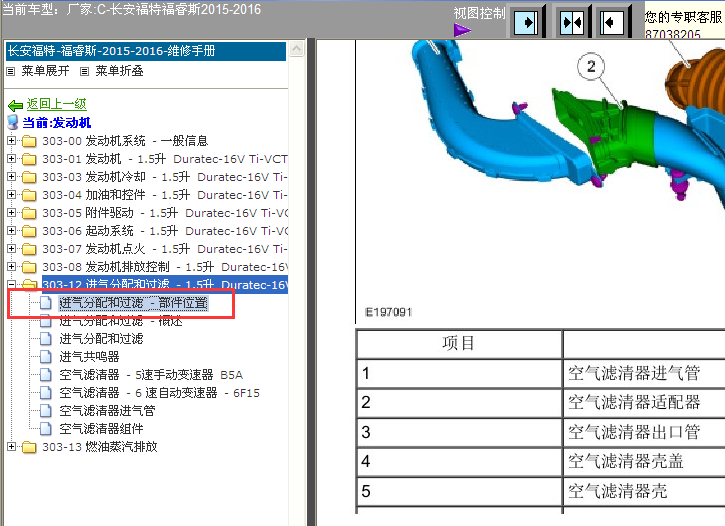Viewport: 725px width, 526px height.
Task: Click the 项目 table header
Action: click(459, 343)
